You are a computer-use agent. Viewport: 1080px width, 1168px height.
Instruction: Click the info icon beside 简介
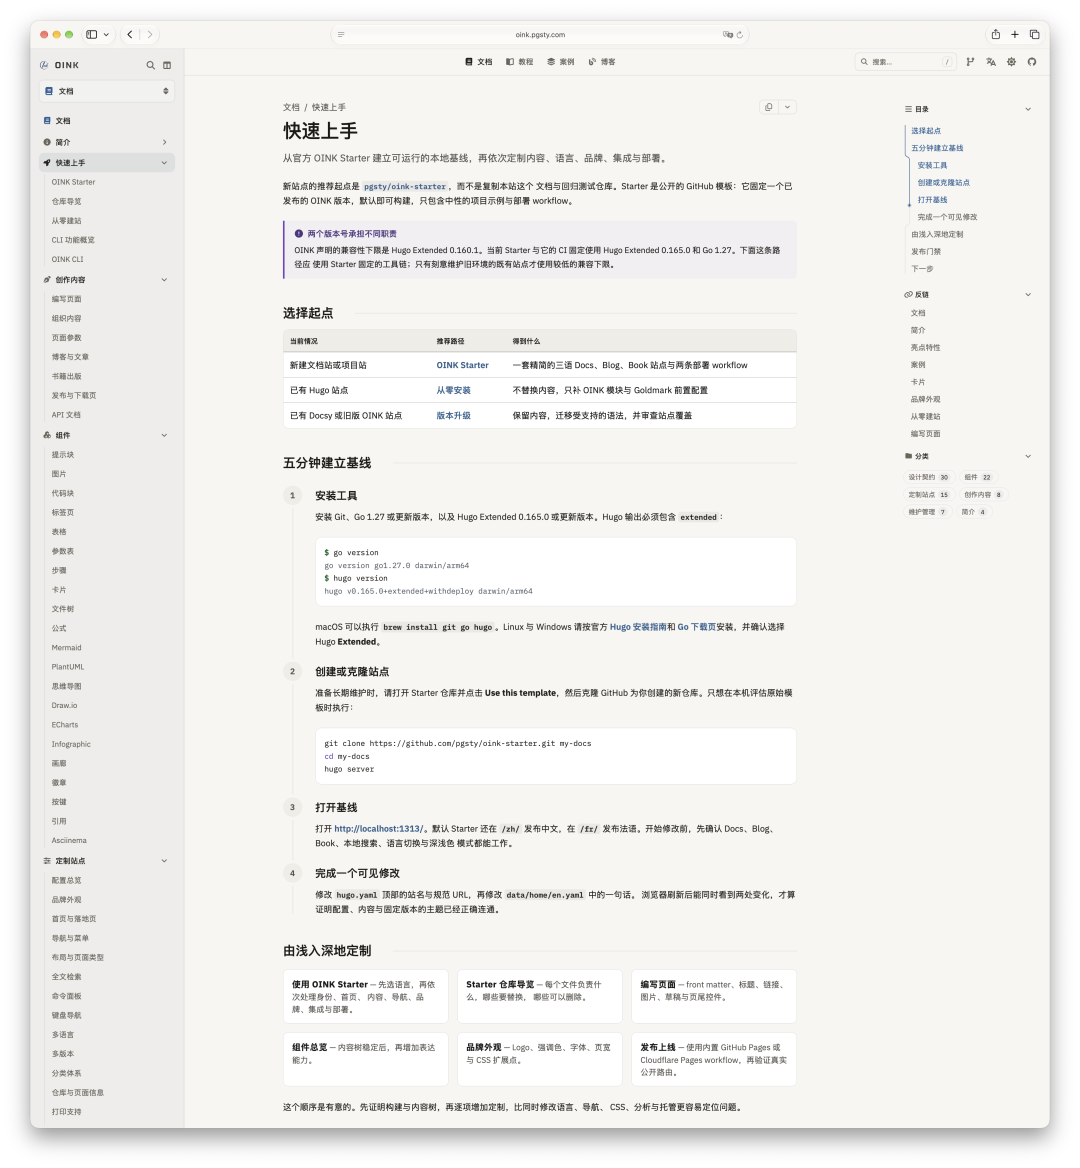coord(47,142)
